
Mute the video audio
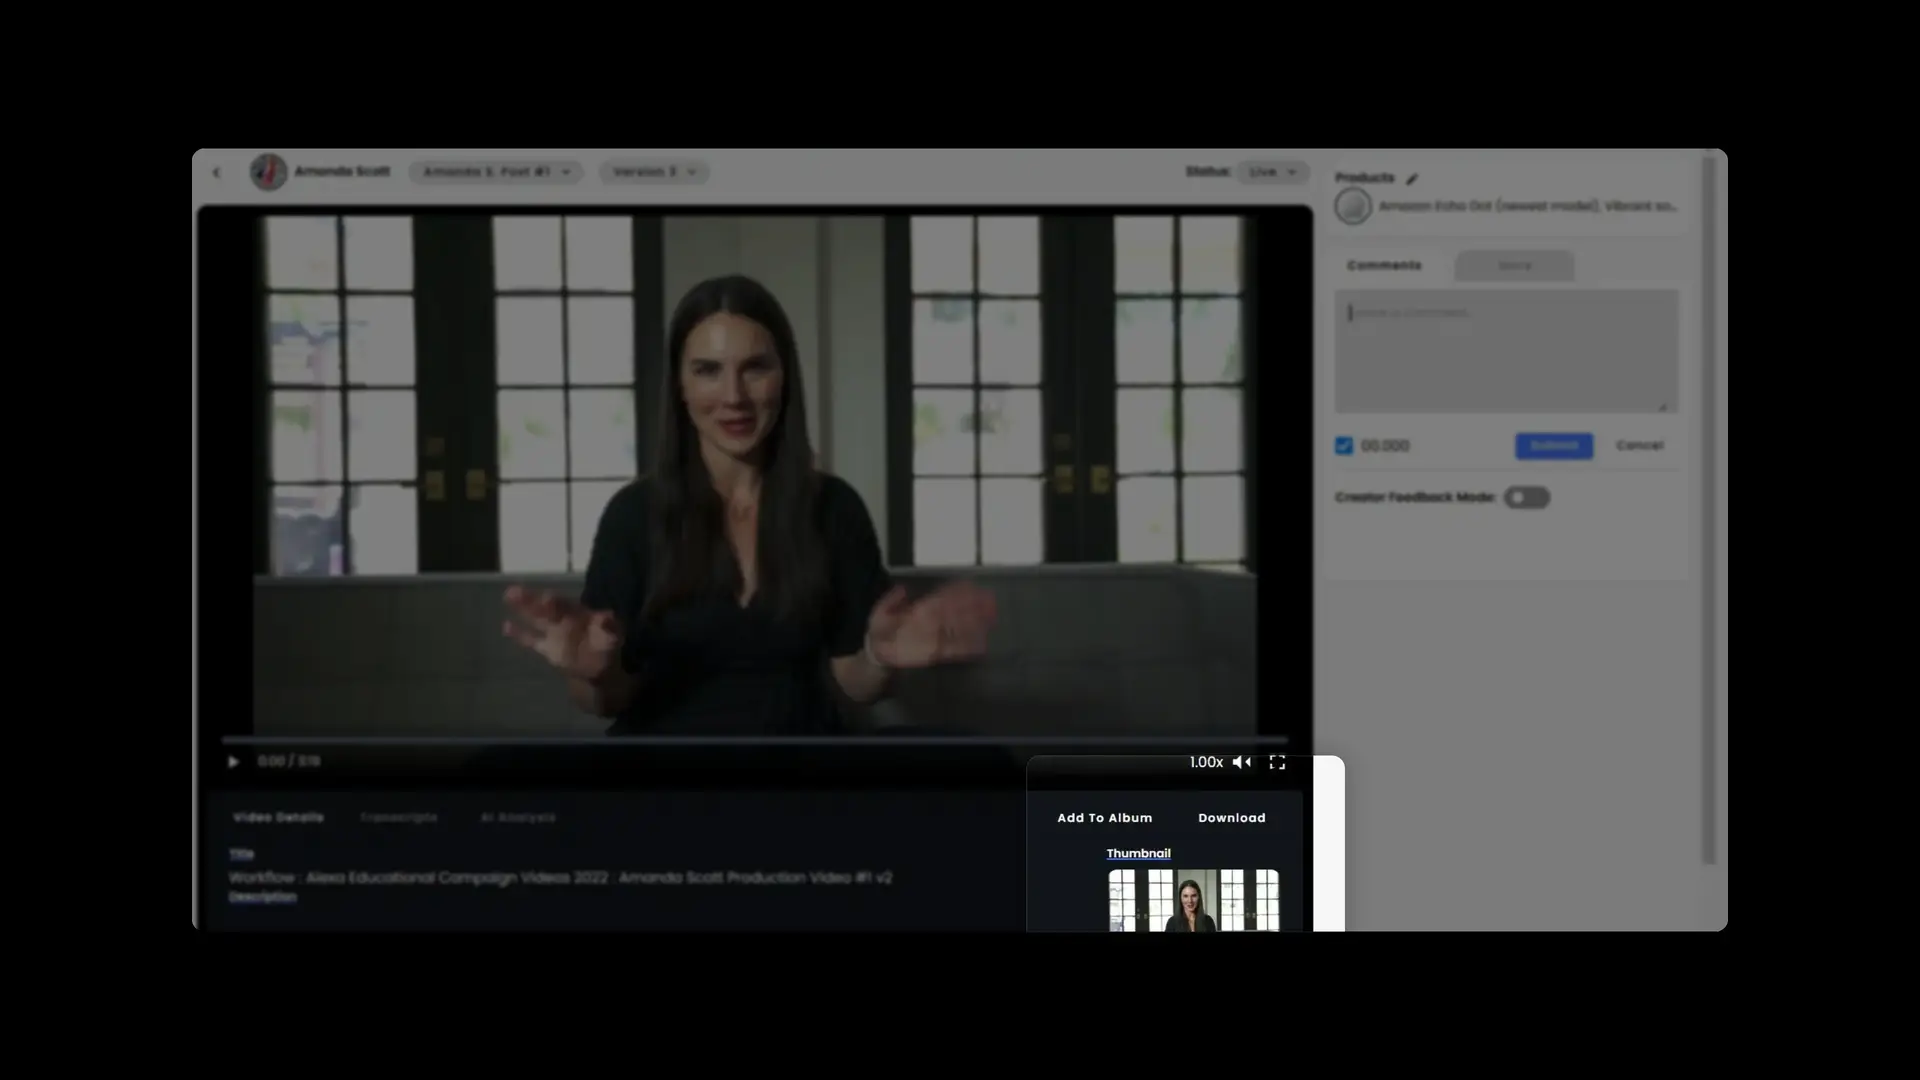click(1241, 761)
